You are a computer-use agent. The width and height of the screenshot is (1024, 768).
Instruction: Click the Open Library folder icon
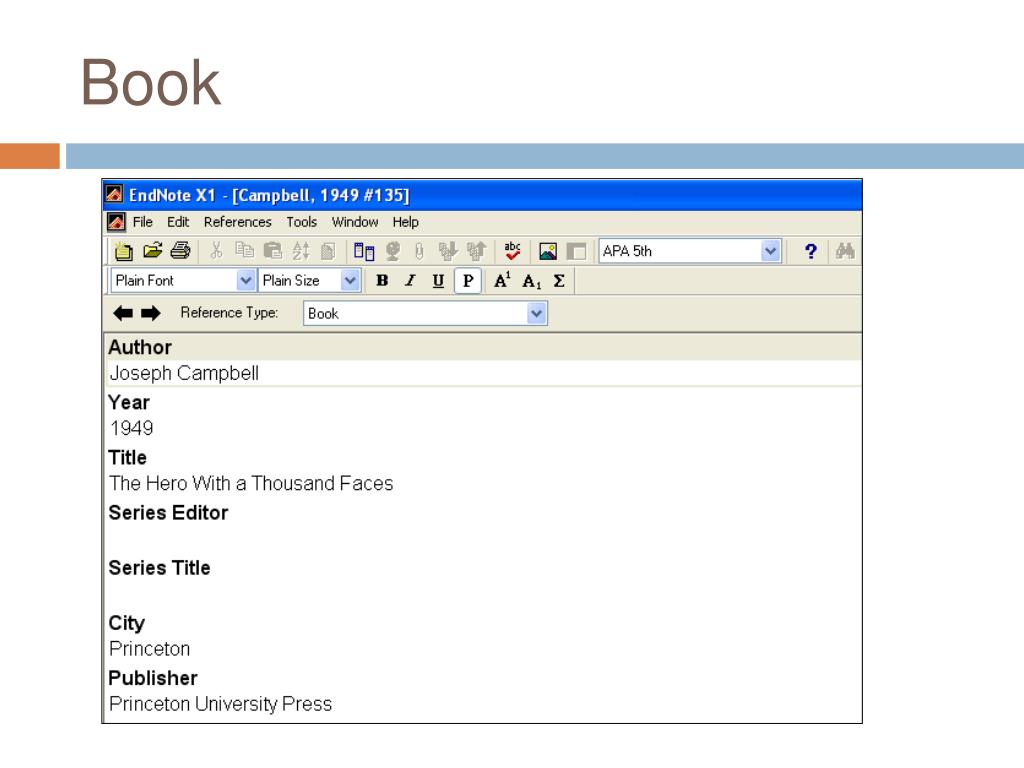coord(152,250)
